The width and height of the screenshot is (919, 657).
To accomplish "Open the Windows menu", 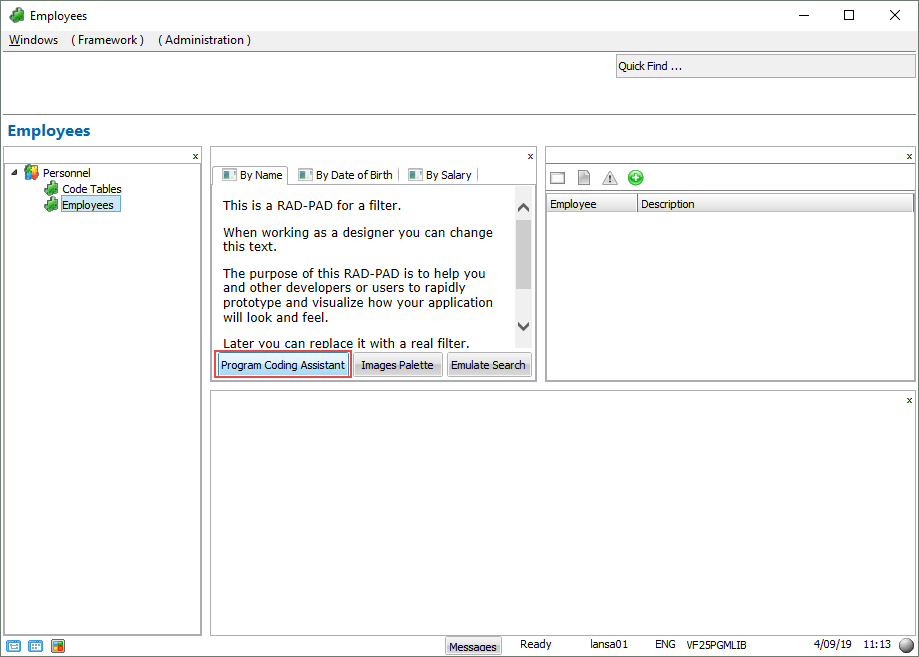I will pos(33,40).
